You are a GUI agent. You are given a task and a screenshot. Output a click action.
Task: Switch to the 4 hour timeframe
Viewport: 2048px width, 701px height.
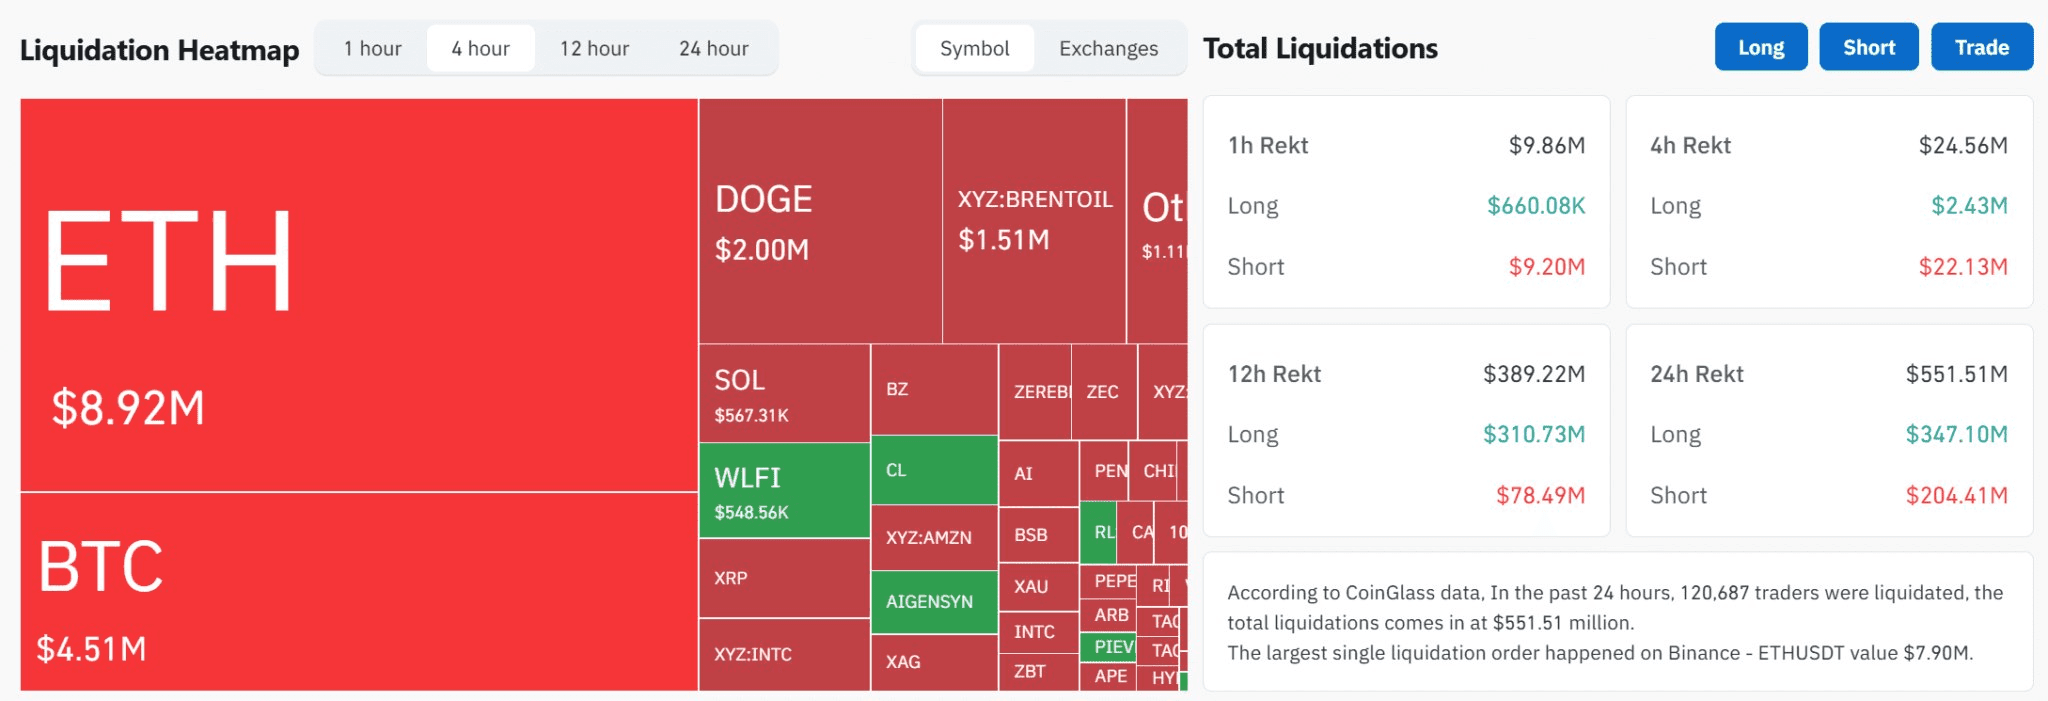[480, 48]
